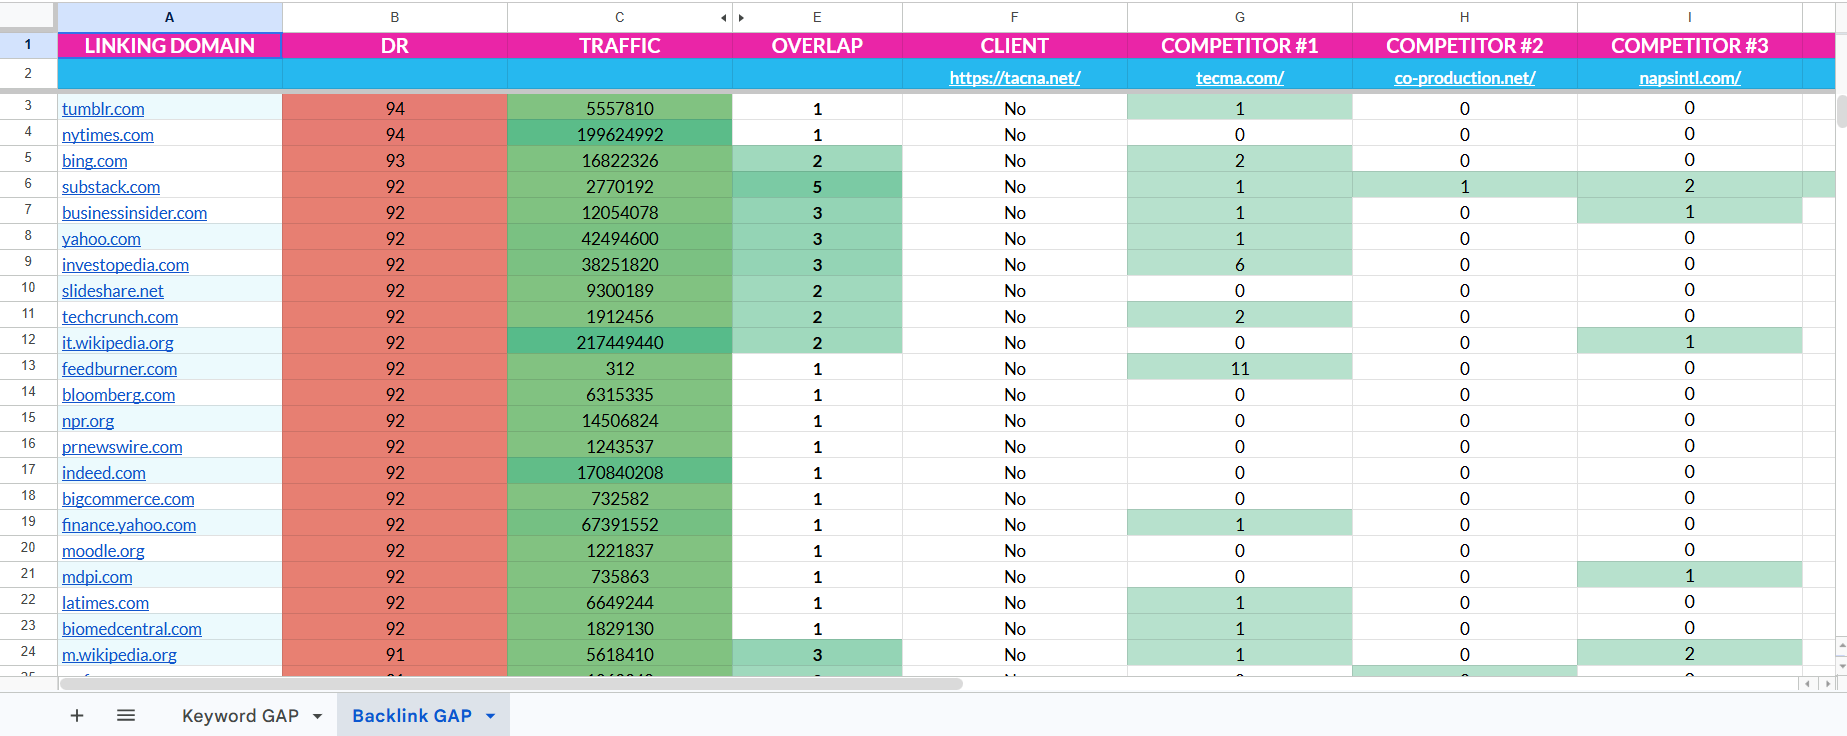Select column G header
Screen dimensions: 1847x736
[x=1240, y=17]
